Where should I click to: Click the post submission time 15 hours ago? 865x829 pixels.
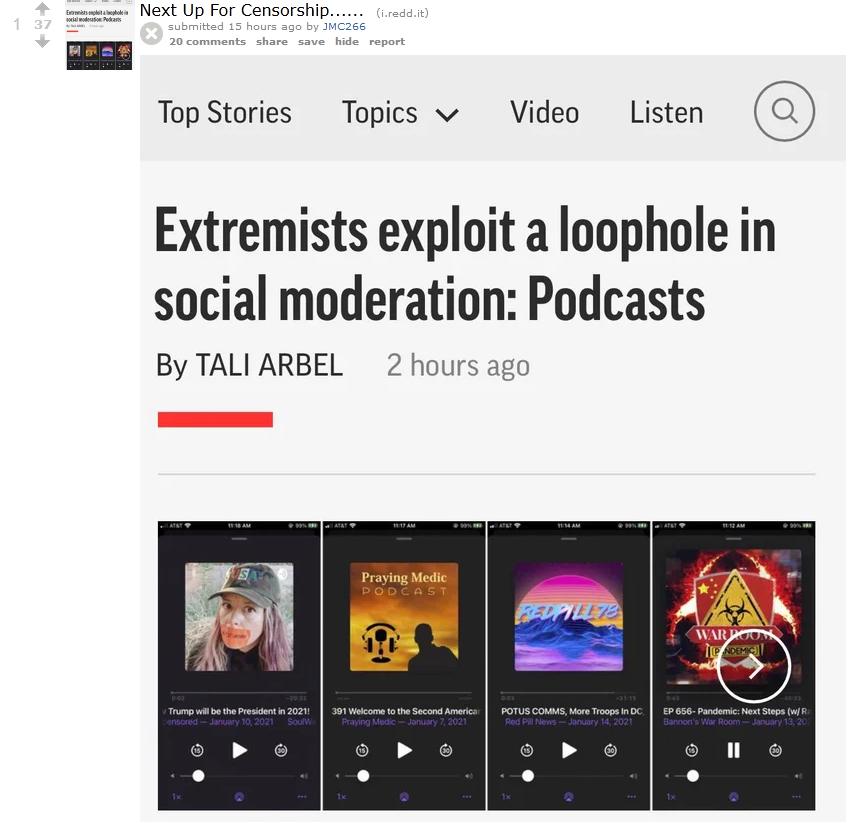pyautogui.click(x=265, y=26)
